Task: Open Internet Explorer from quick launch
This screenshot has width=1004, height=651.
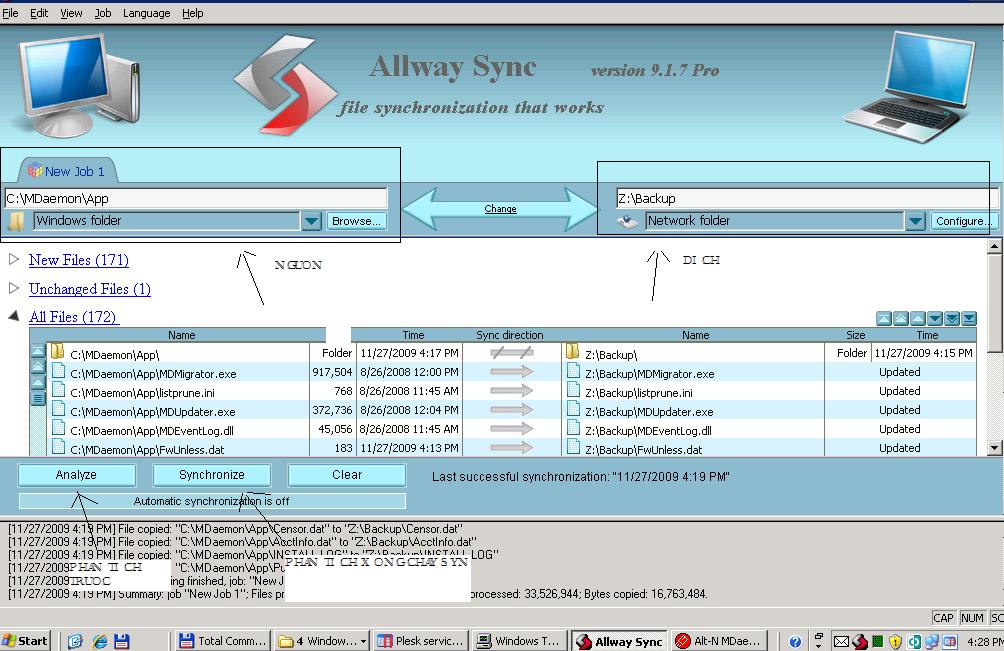Action: [99, 641]
